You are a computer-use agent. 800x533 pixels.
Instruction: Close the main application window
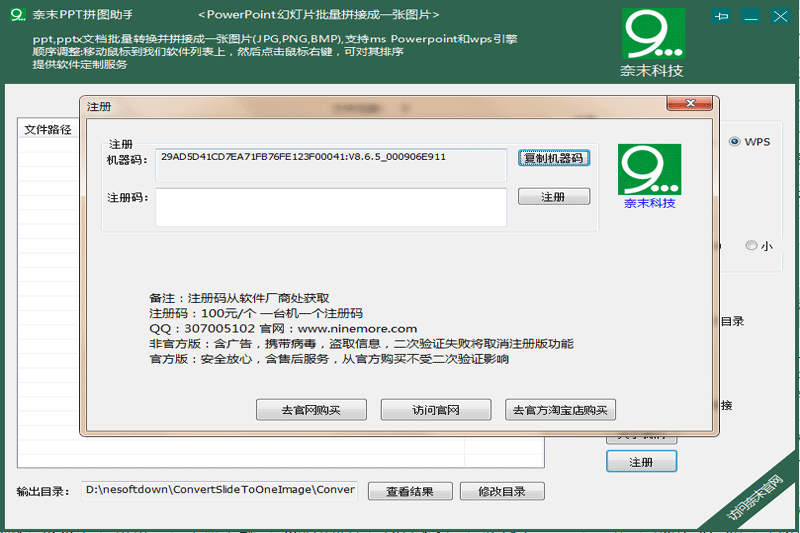[x=780, y=17]
